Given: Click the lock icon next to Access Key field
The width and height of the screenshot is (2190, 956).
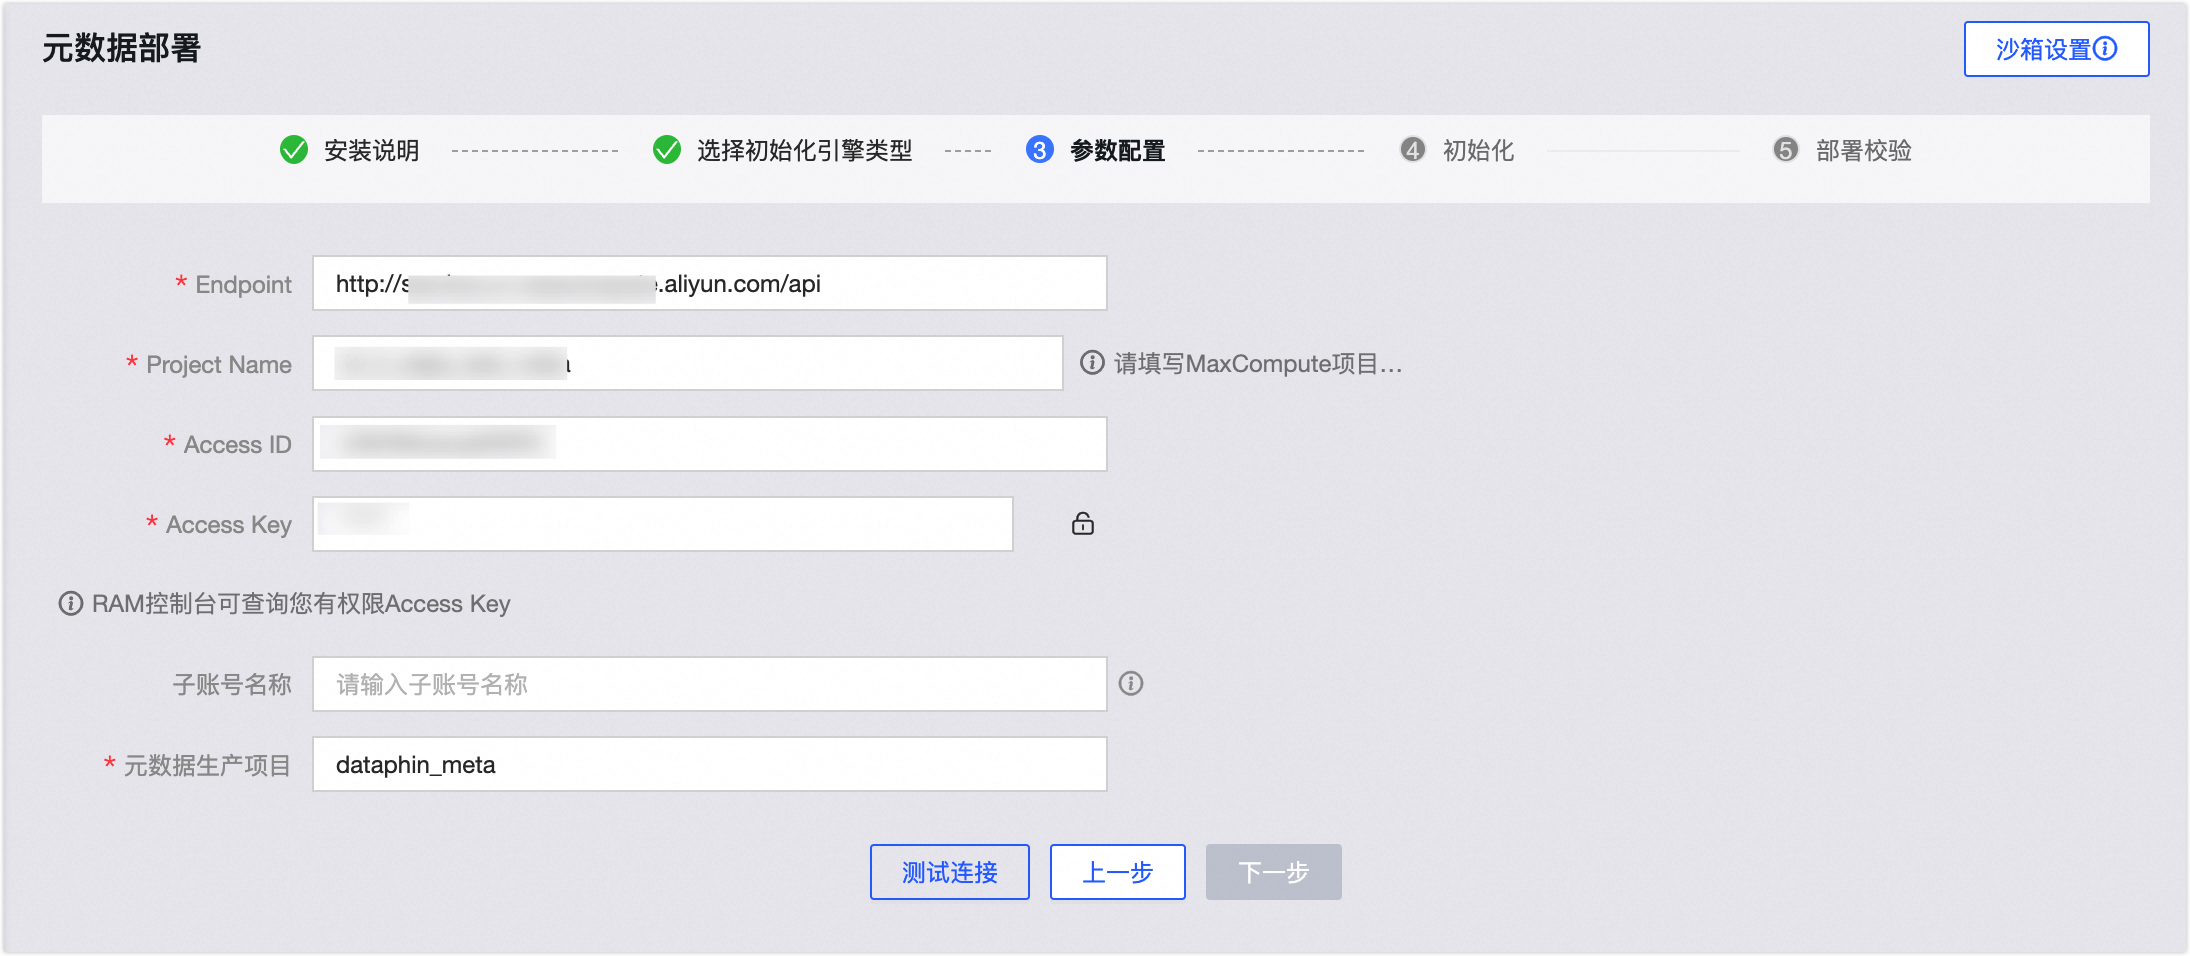Looking at the screenshot, I should [1083, 523].
